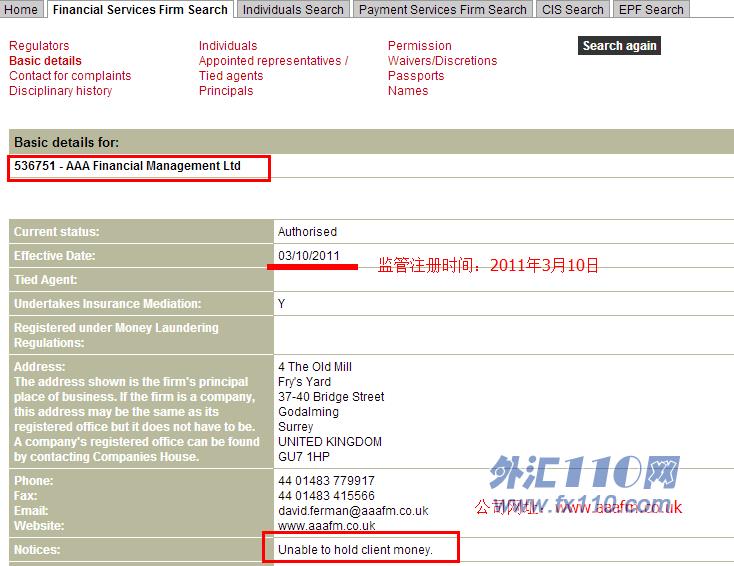Select Financial Services Firm Search tab
Image resolution: width=734 pixels, height=566 pixels.
tap(140, 9)
